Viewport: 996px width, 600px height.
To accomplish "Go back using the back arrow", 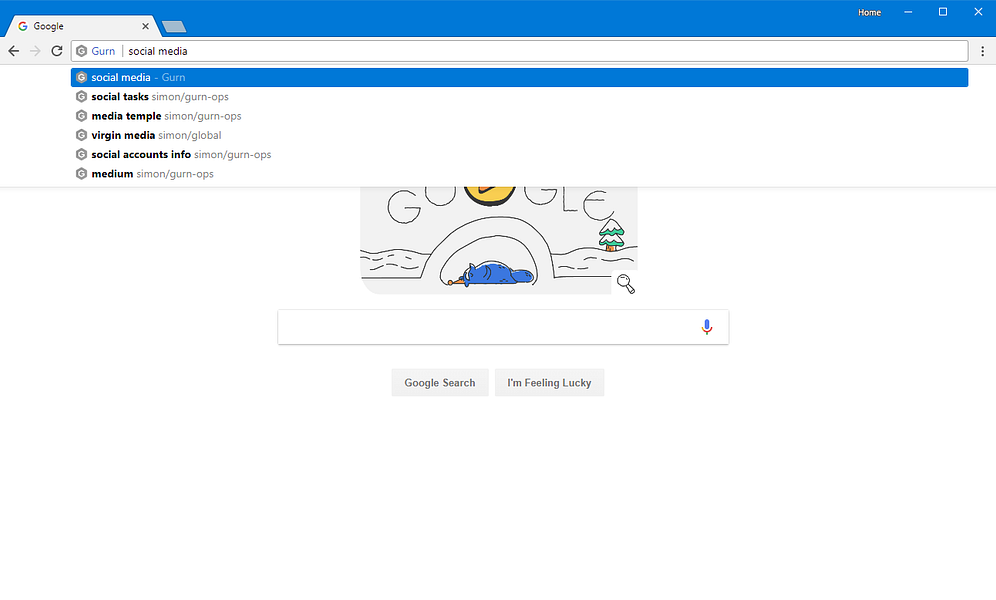I will point(13,51).
